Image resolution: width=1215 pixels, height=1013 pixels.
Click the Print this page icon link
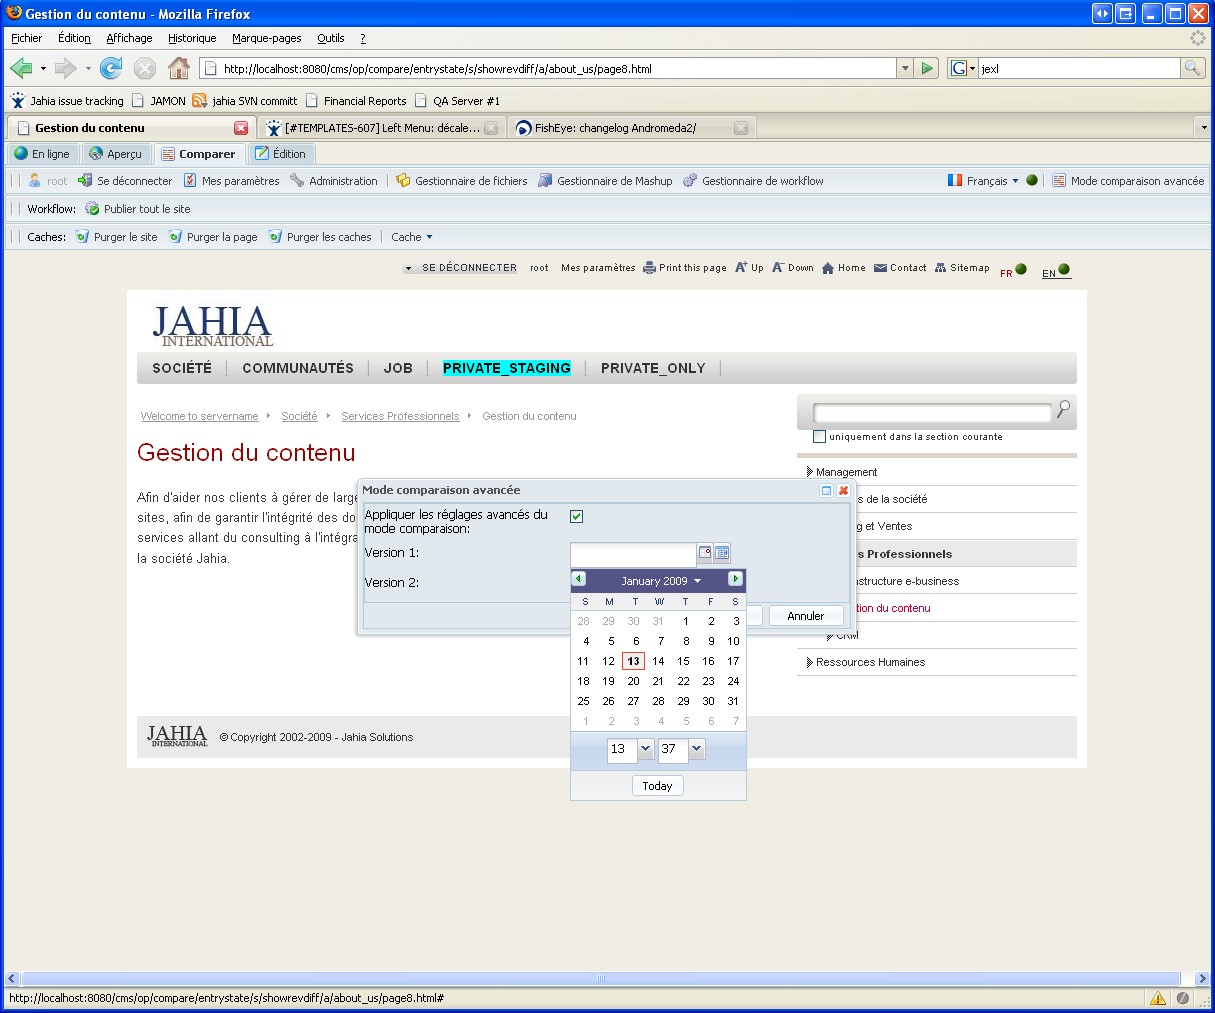(685, 268)
